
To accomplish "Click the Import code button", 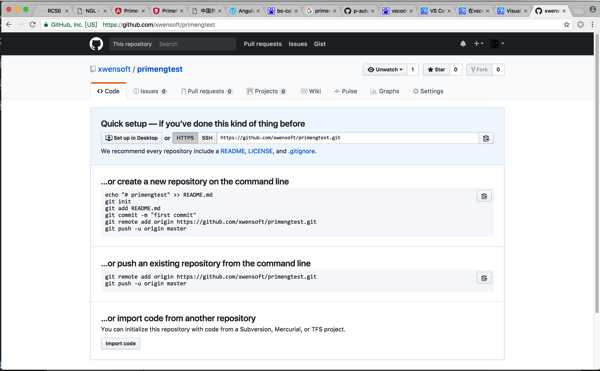I will (x=121, y=343).
